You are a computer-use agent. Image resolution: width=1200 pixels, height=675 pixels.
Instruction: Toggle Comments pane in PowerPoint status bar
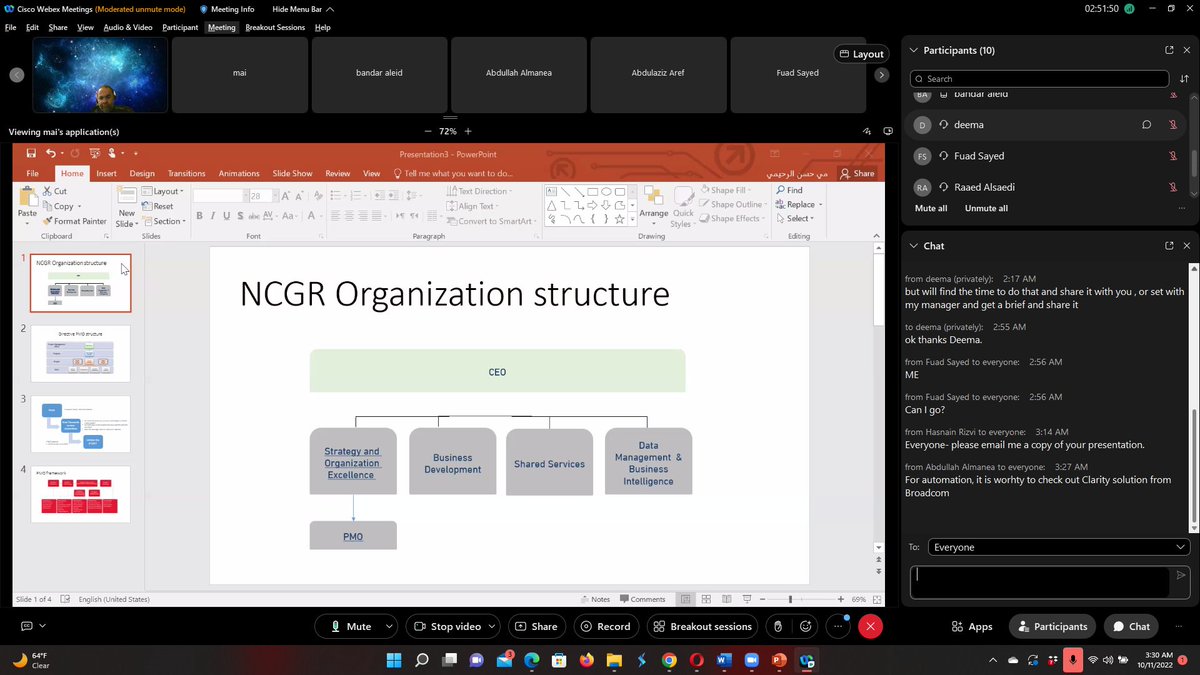(x=642, y=599)
